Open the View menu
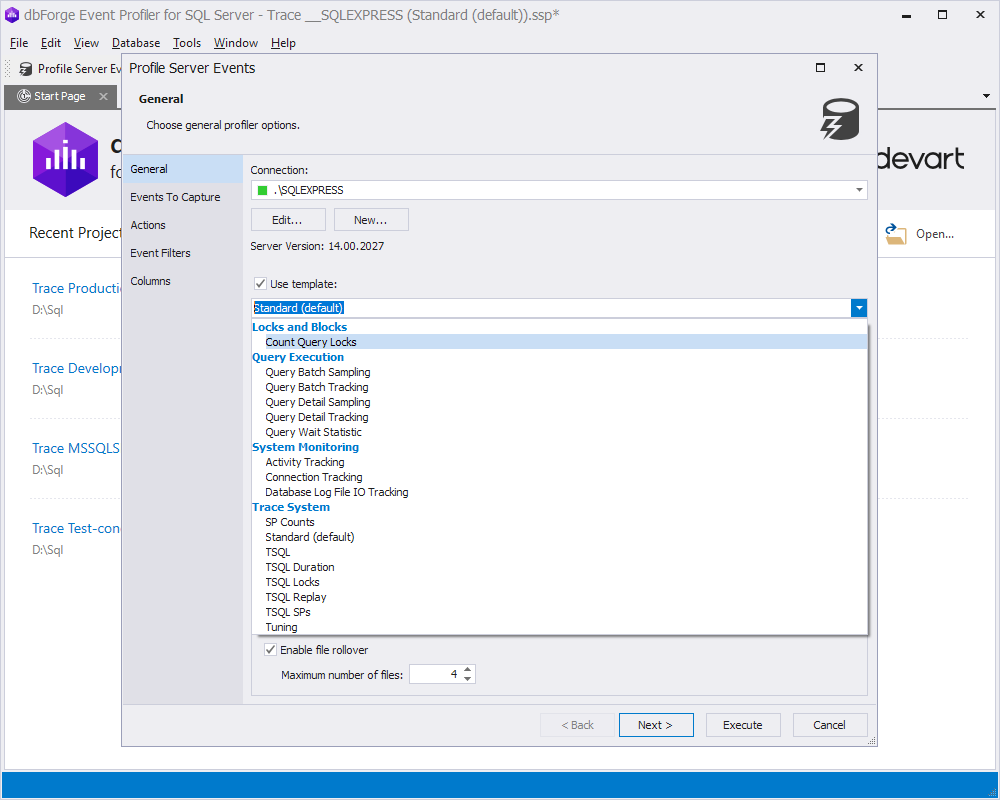 pyautogui.click(x=86, y=43)
